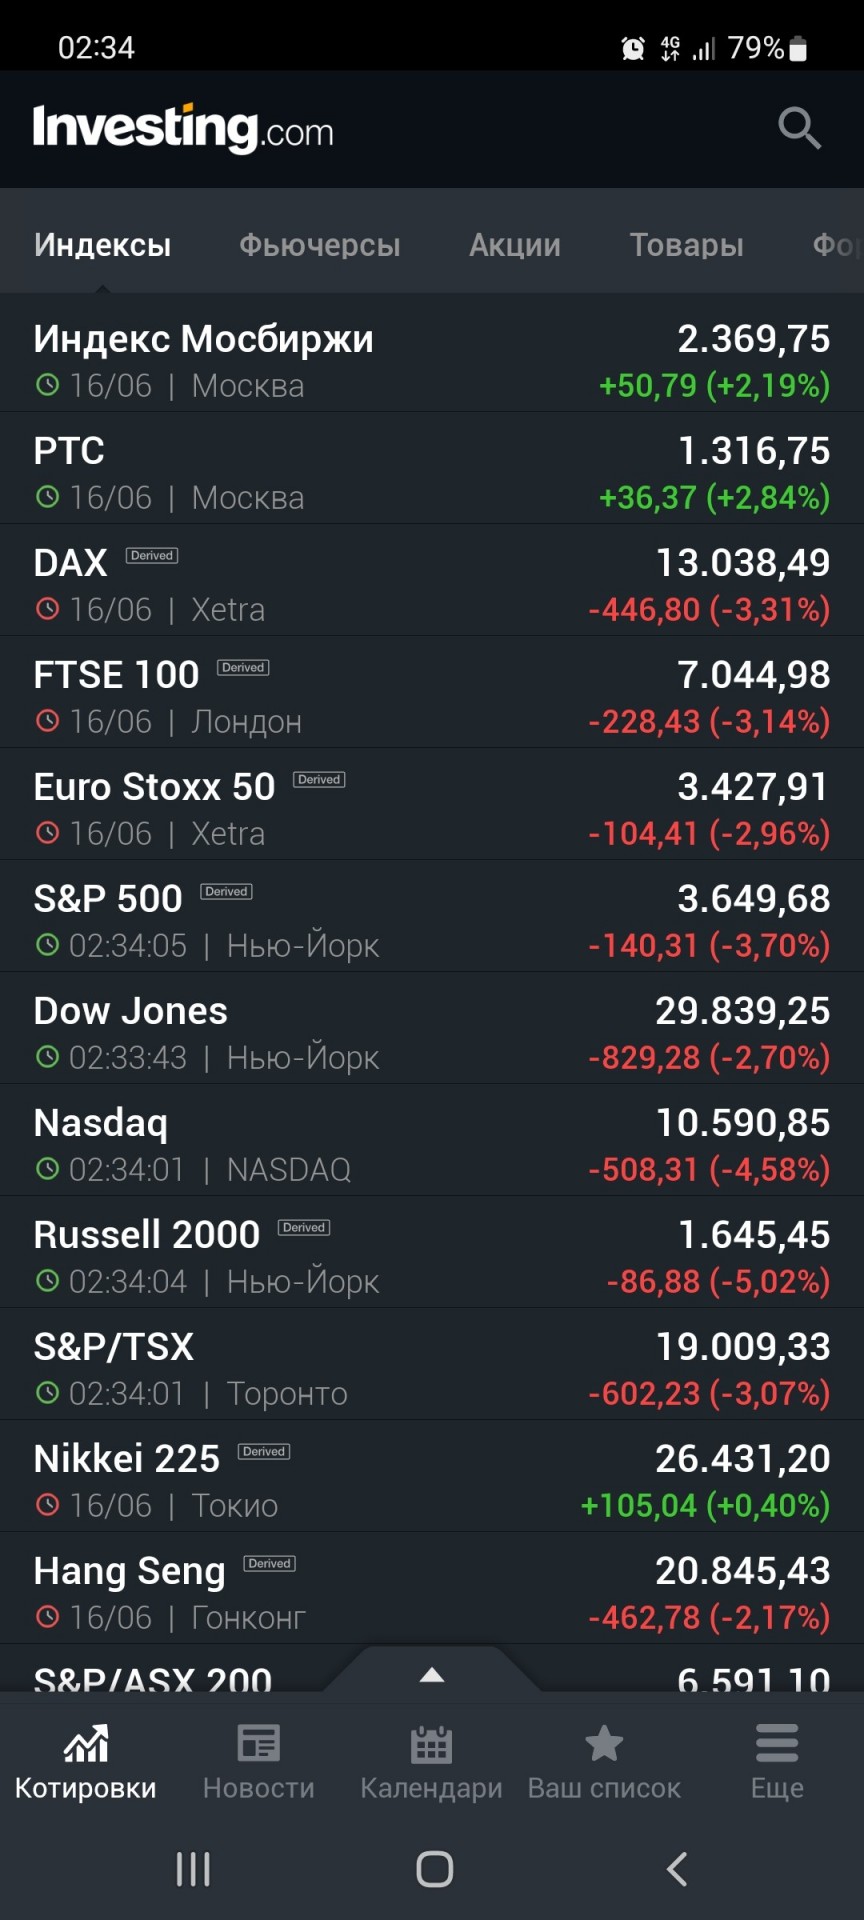Open Ваш список star icon

(x=604, y=1743)
